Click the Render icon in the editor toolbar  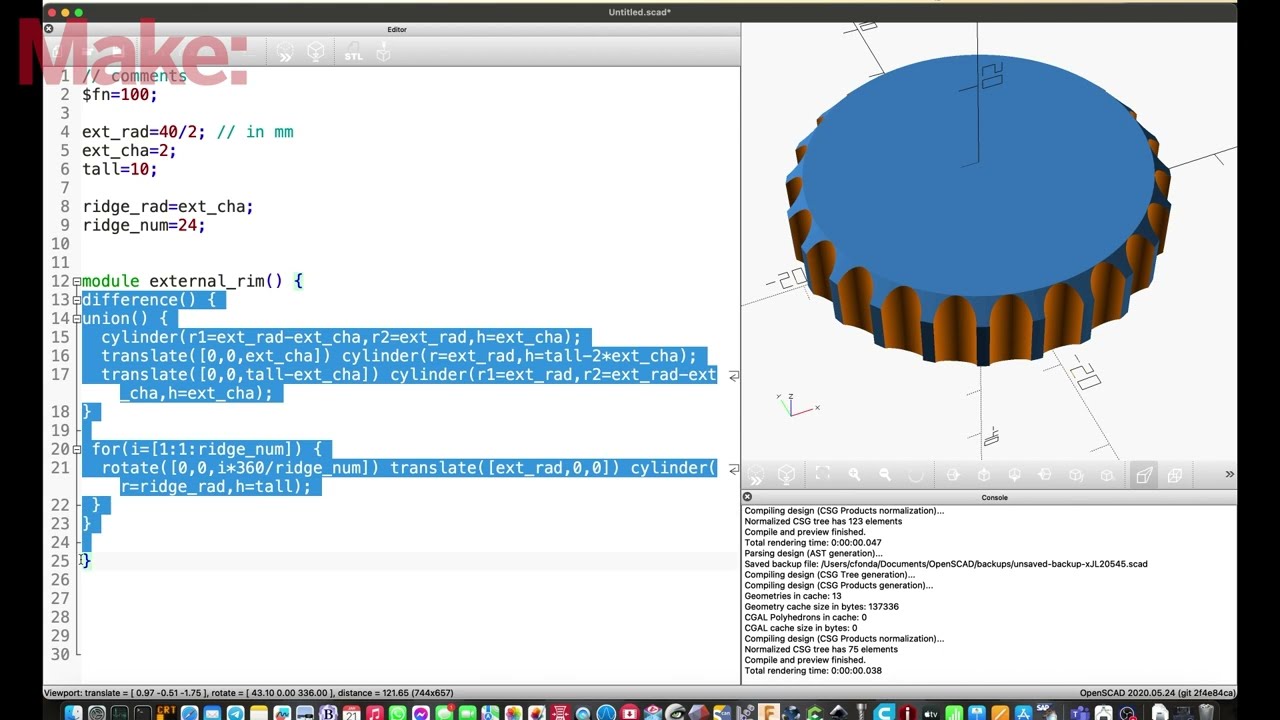316,52
